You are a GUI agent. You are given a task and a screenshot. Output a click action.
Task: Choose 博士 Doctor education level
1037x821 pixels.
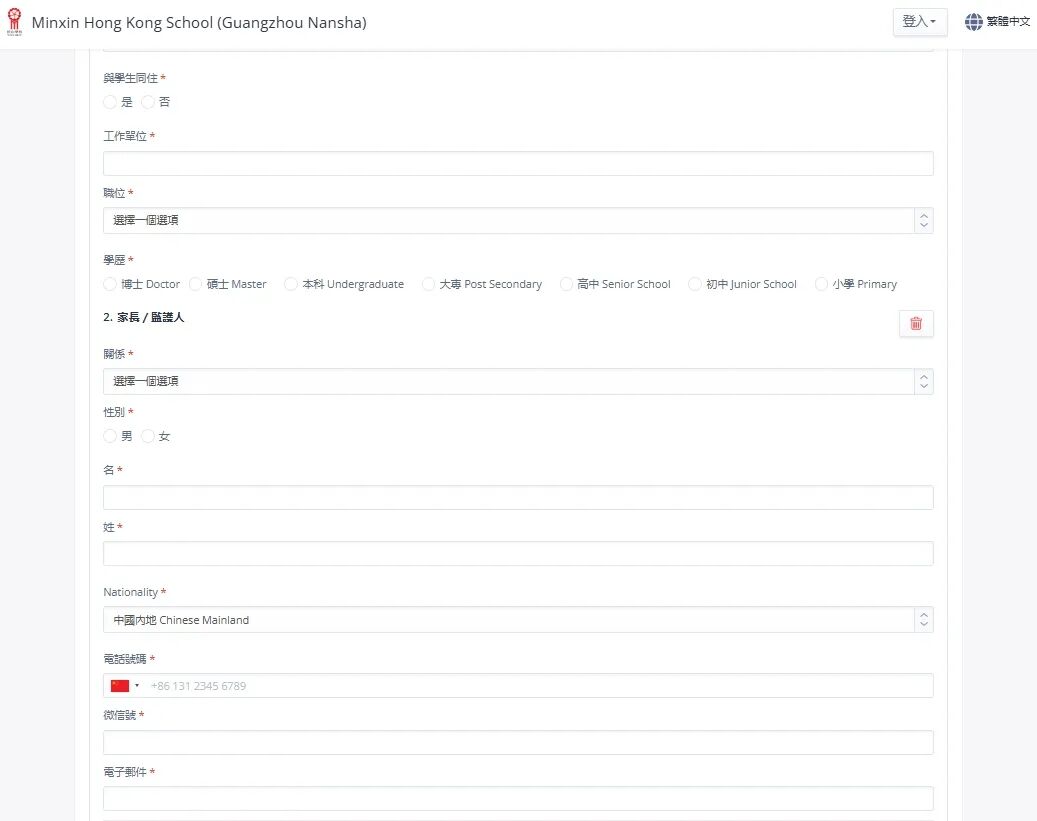110,284
